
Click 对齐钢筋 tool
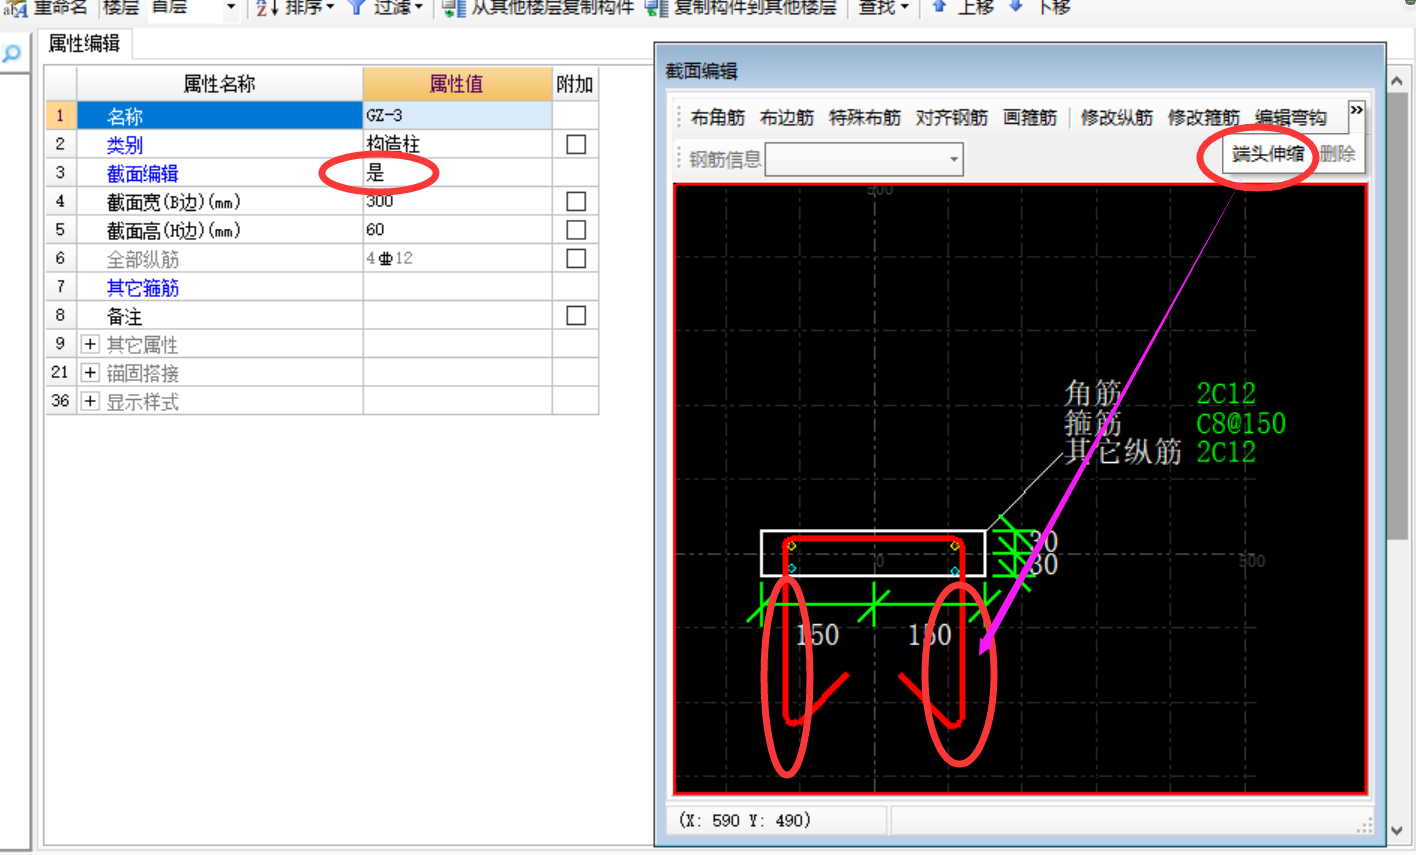952,118
